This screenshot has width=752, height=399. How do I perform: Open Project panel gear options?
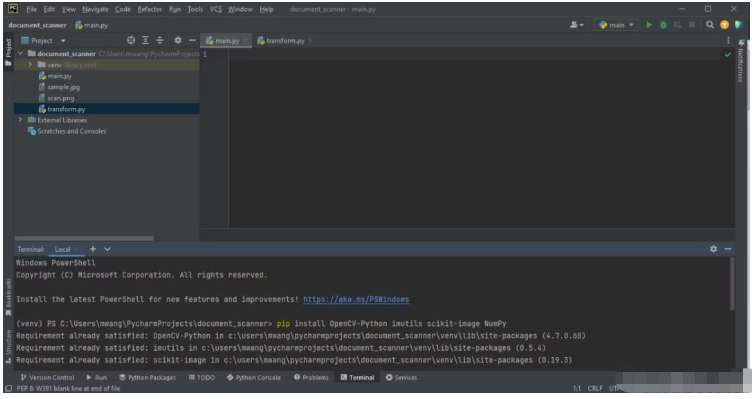point(178,40)
